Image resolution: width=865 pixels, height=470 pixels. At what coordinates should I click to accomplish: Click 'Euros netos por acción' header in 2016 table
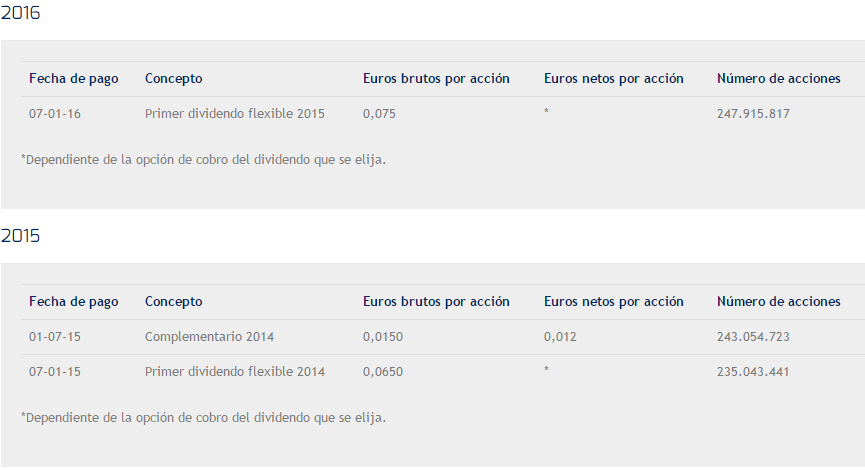(613, 79)
